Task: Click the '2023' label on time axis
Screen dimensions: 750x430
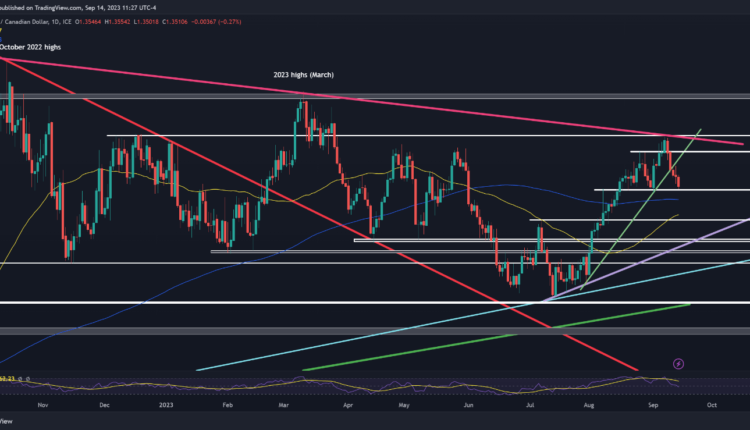Action: [x=165, y=408]
